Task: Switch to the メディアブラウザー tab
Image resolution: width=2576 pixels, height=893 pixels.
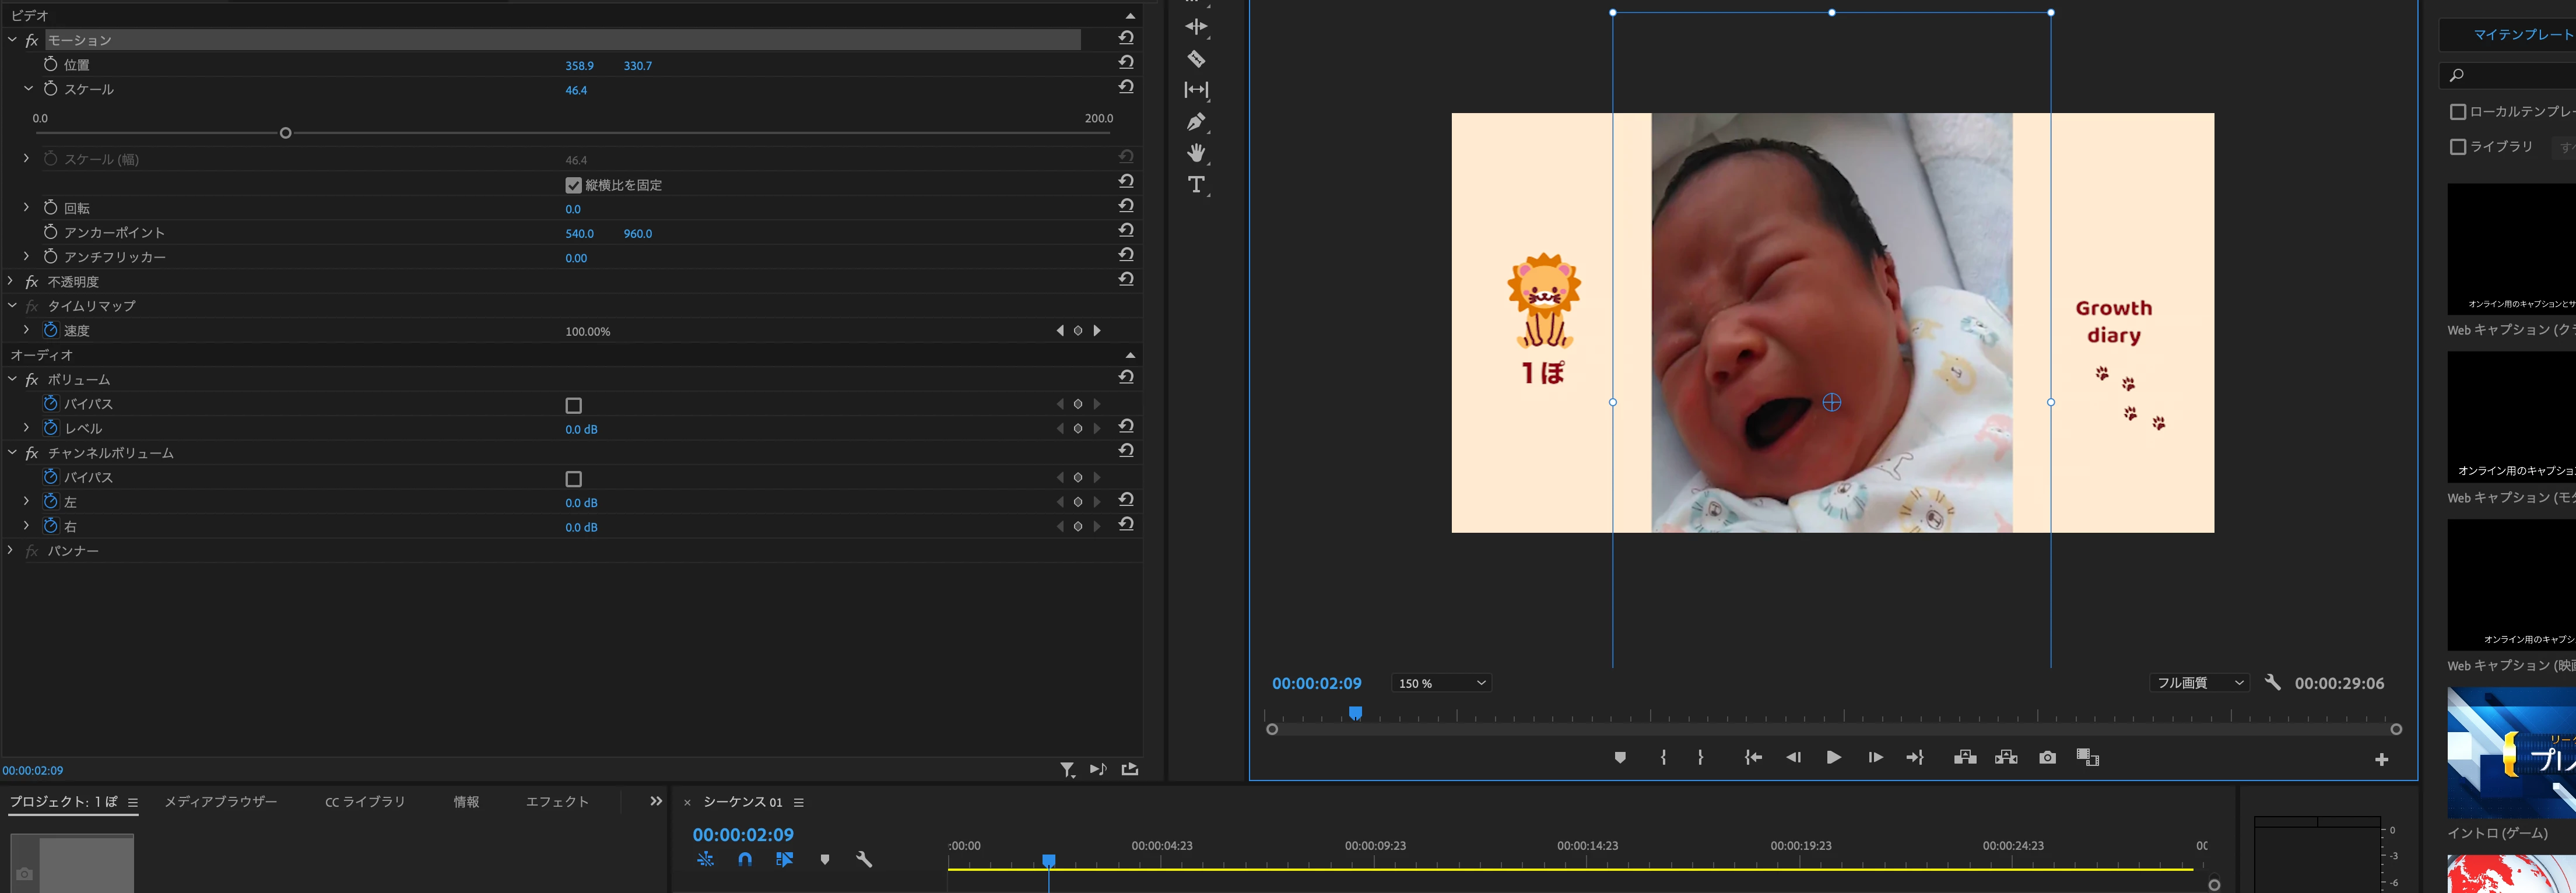Action: tap(220, 802)
